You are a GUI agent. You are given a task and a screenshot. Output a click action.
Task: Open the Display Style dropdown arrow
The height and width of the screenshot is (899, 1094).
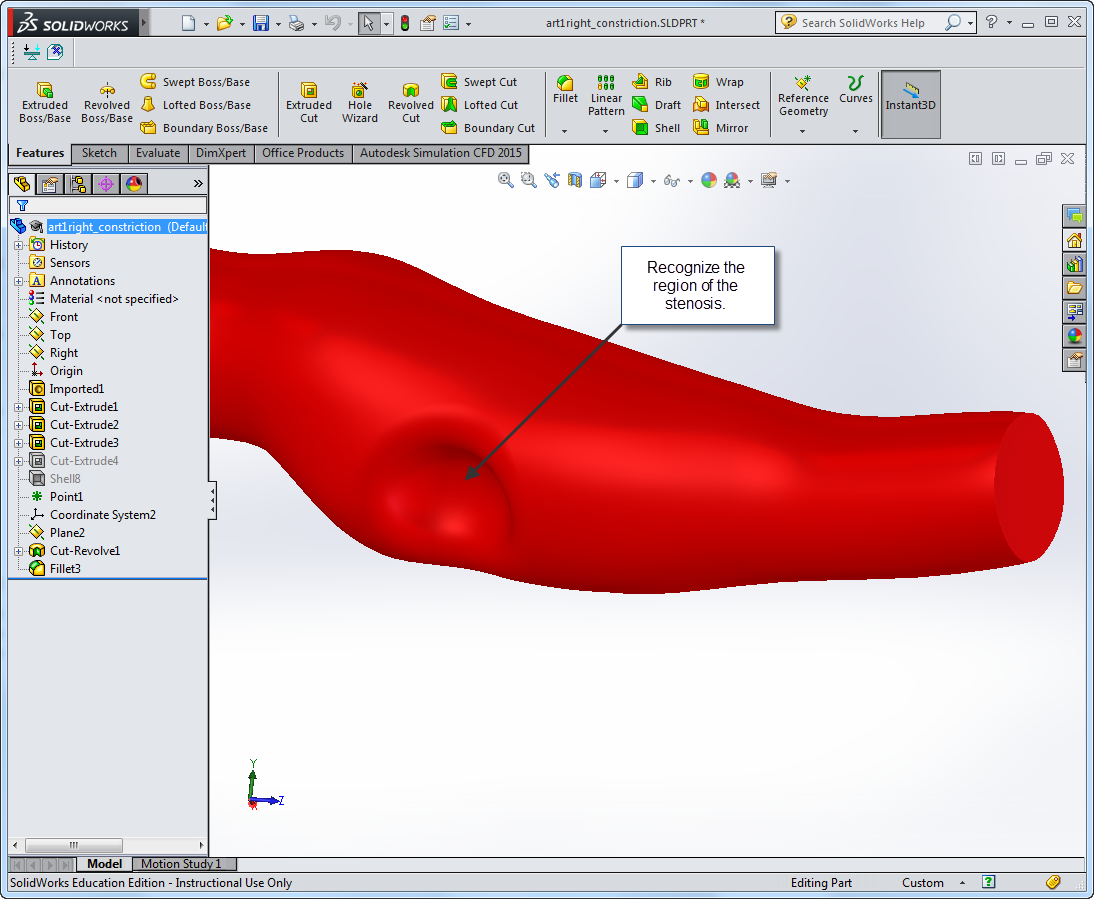pos(653,181)
